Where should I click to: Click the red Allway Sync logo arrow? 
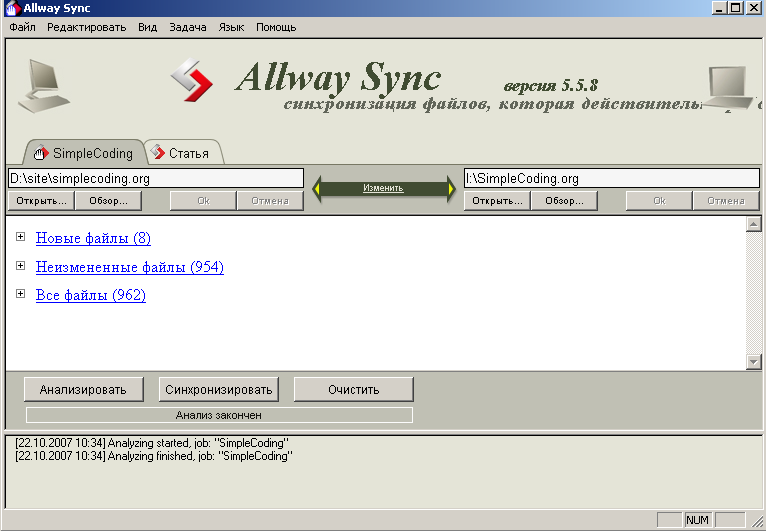pyautogui.click(x=192, y=80)
